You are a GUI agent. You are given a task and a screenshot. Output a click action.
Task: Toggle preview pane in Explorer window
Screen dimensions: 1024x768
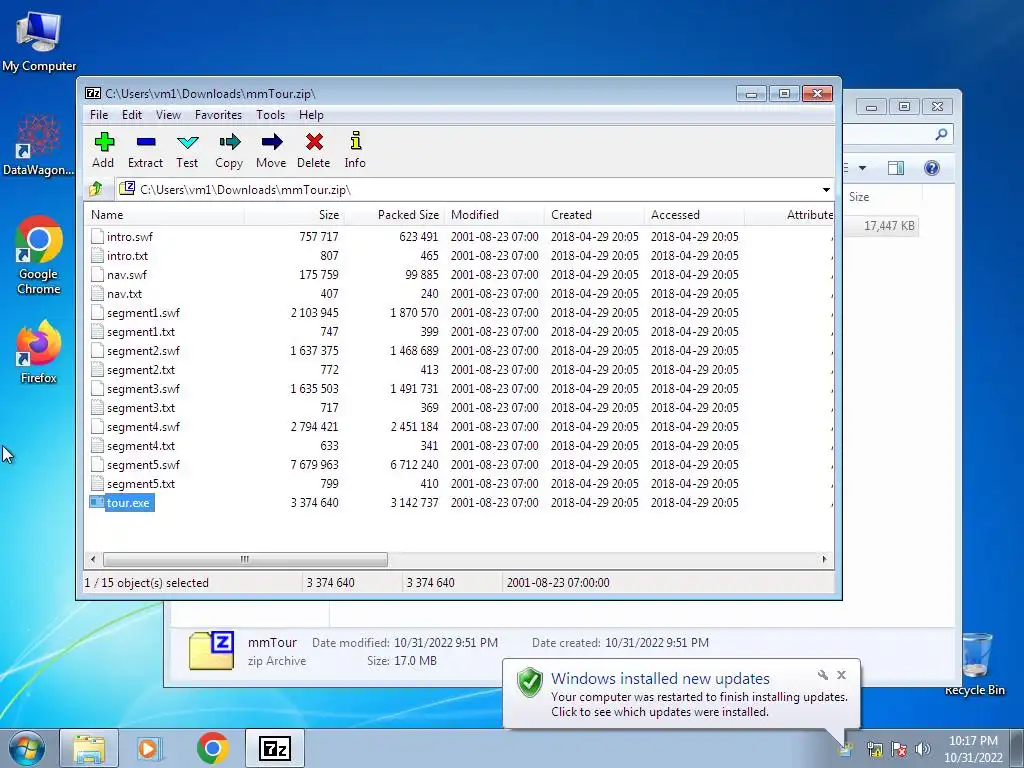pyautogui.click(x=896, y=168)
